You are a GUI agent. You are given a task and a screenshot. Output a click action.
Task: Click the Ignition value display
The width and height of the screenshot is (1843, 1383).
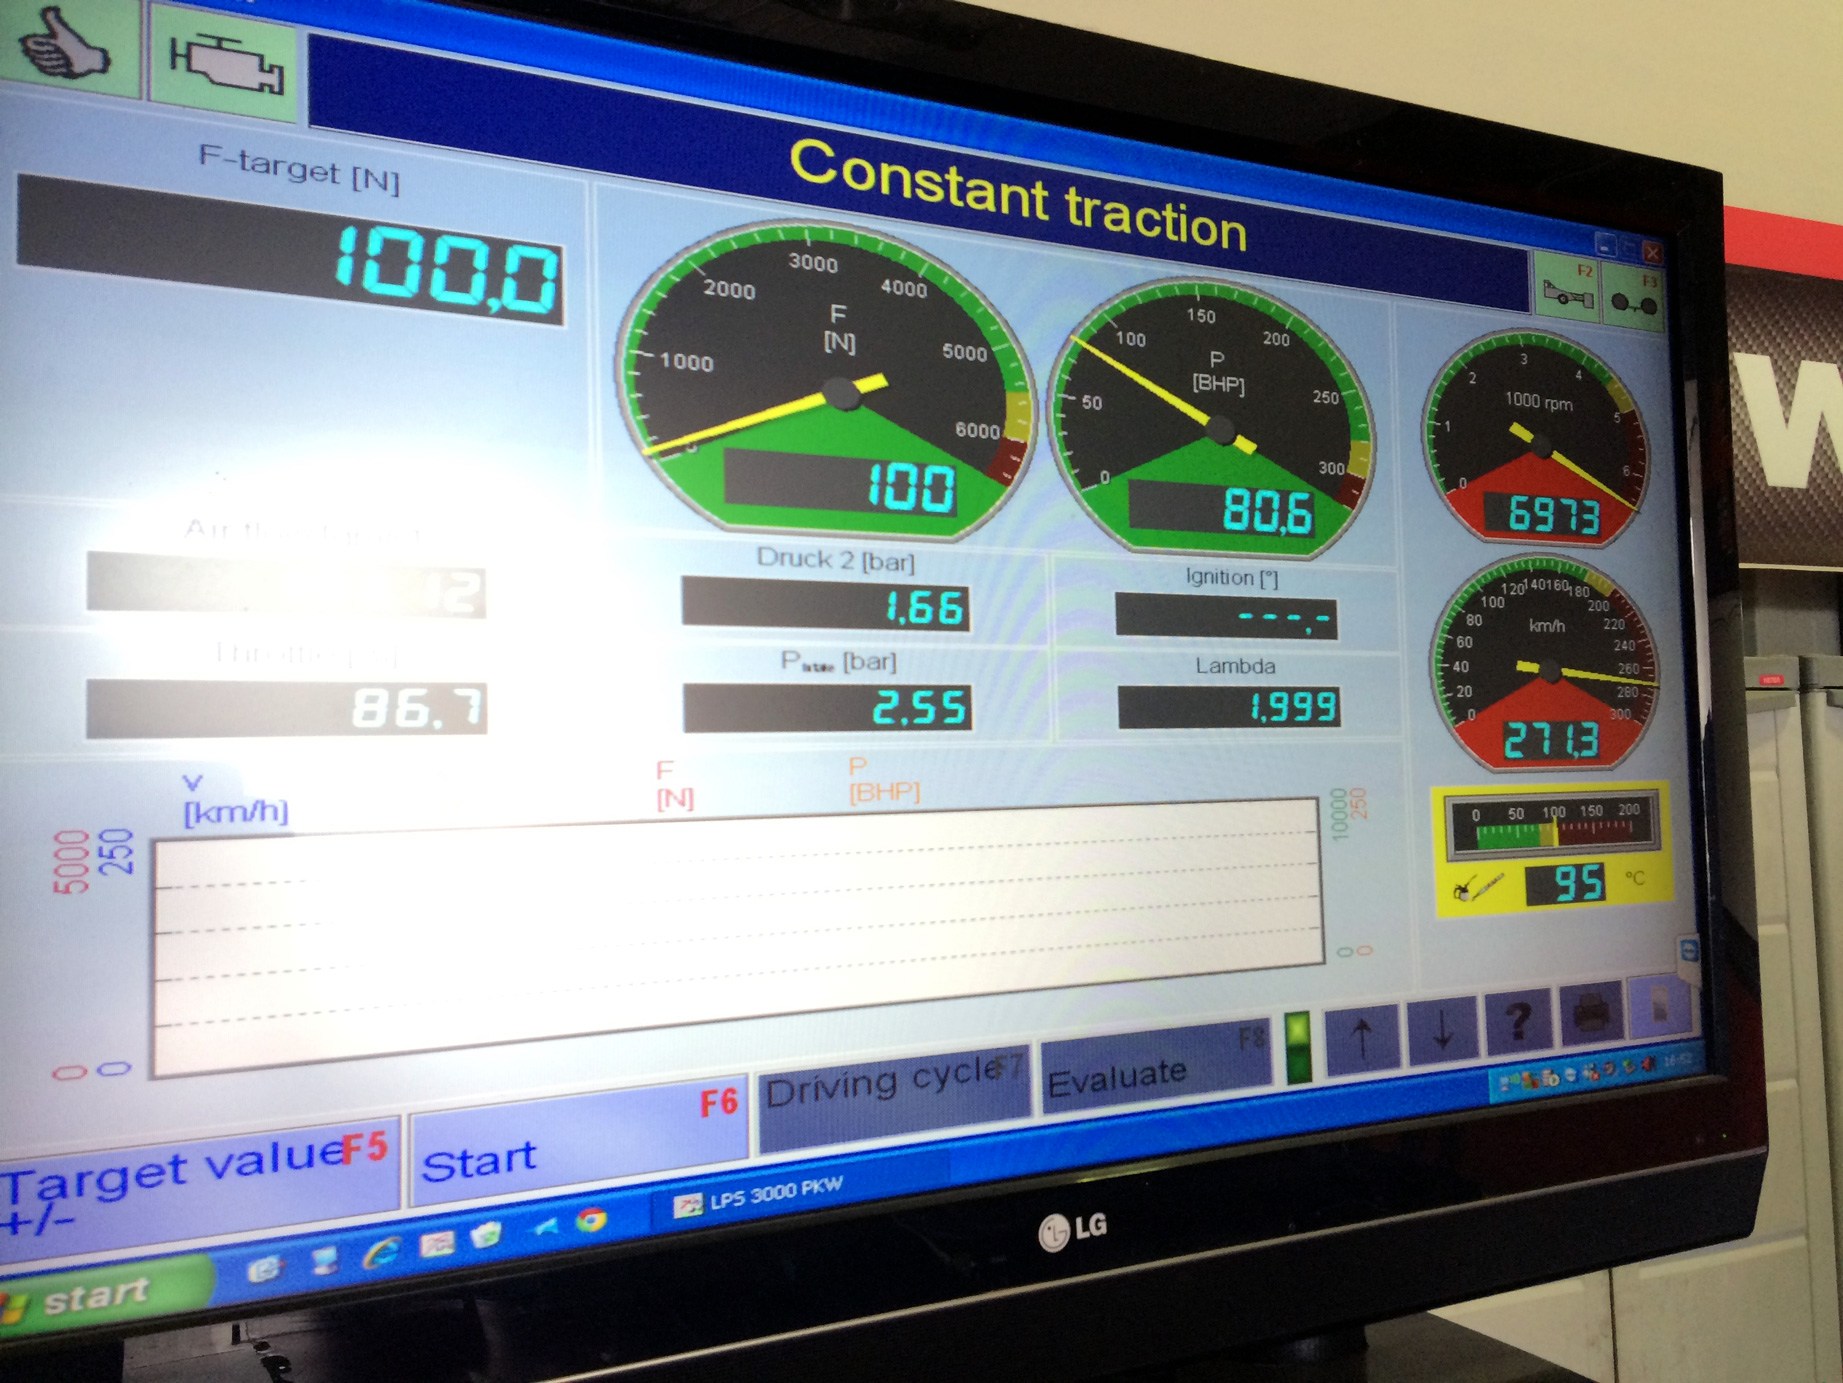click(1225, 616)
